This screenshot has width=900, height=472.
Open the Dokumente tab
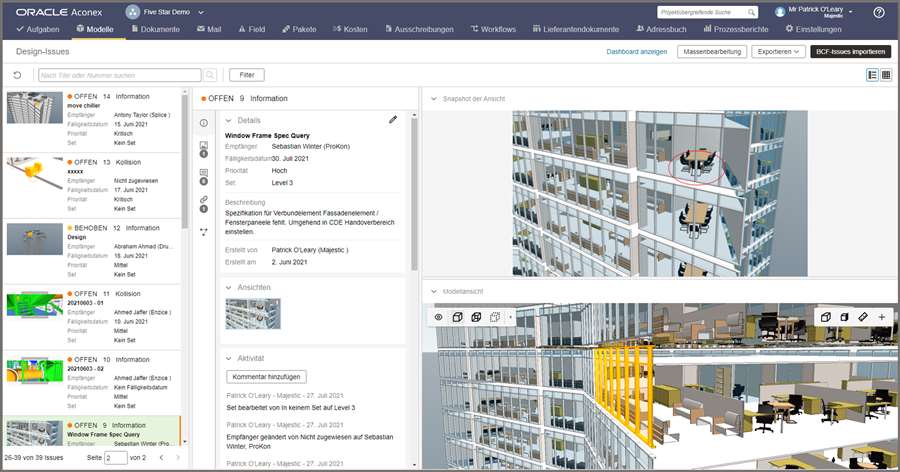click(x=155, y=30)
